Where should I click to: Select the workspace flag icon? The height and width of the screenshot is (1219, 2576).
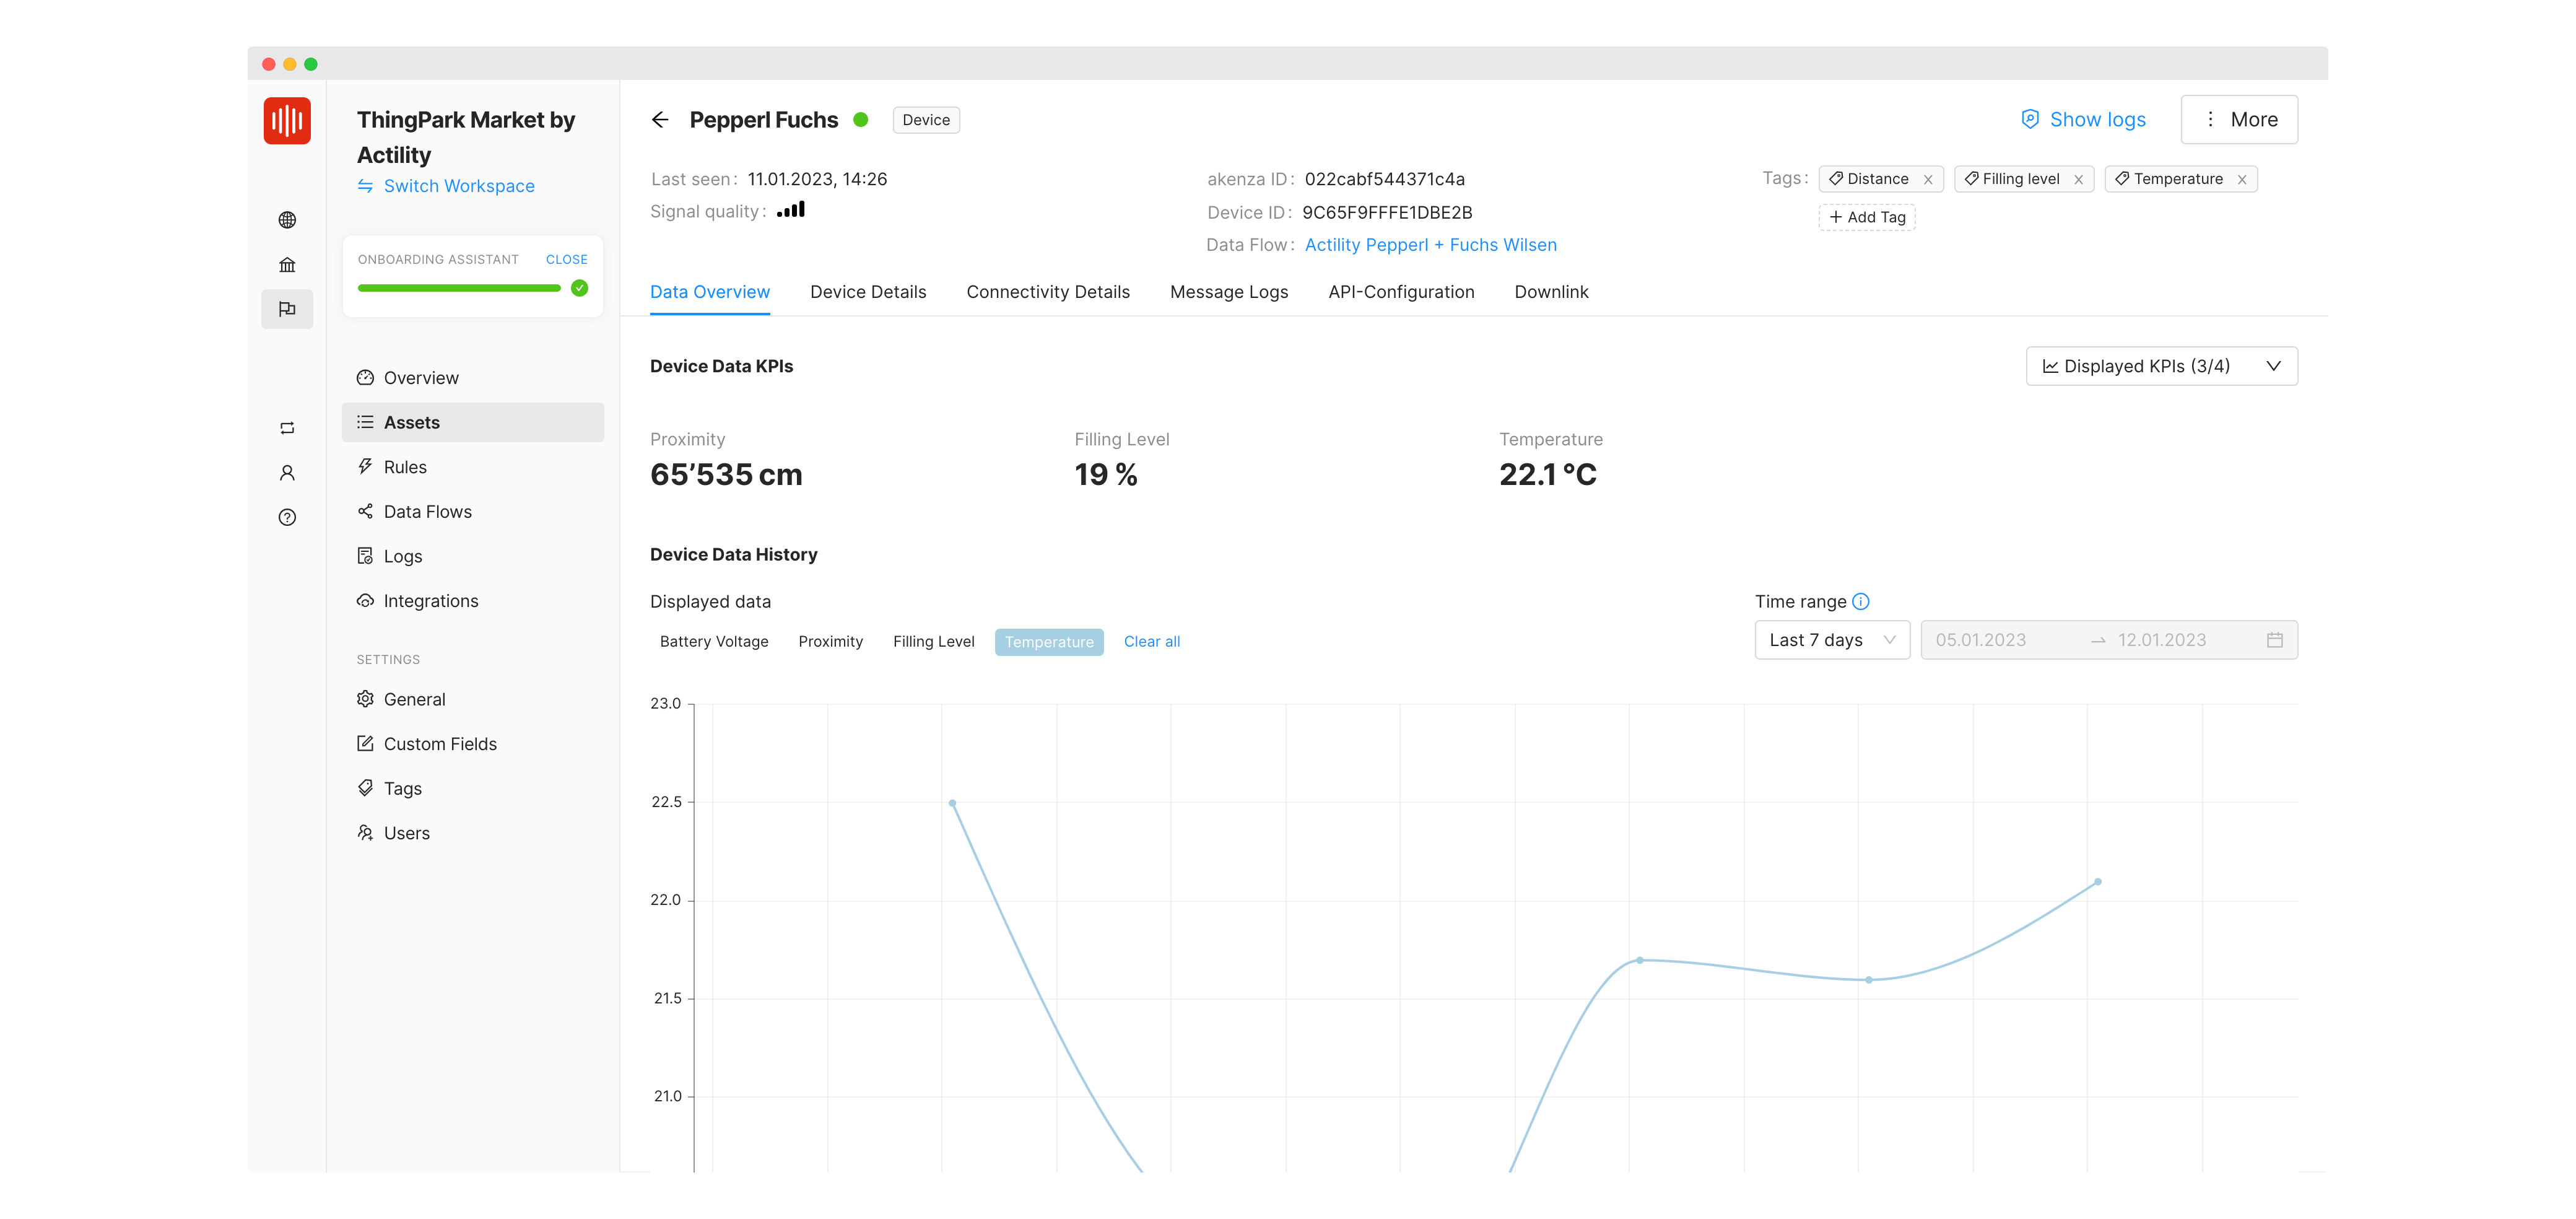(287, 309)
